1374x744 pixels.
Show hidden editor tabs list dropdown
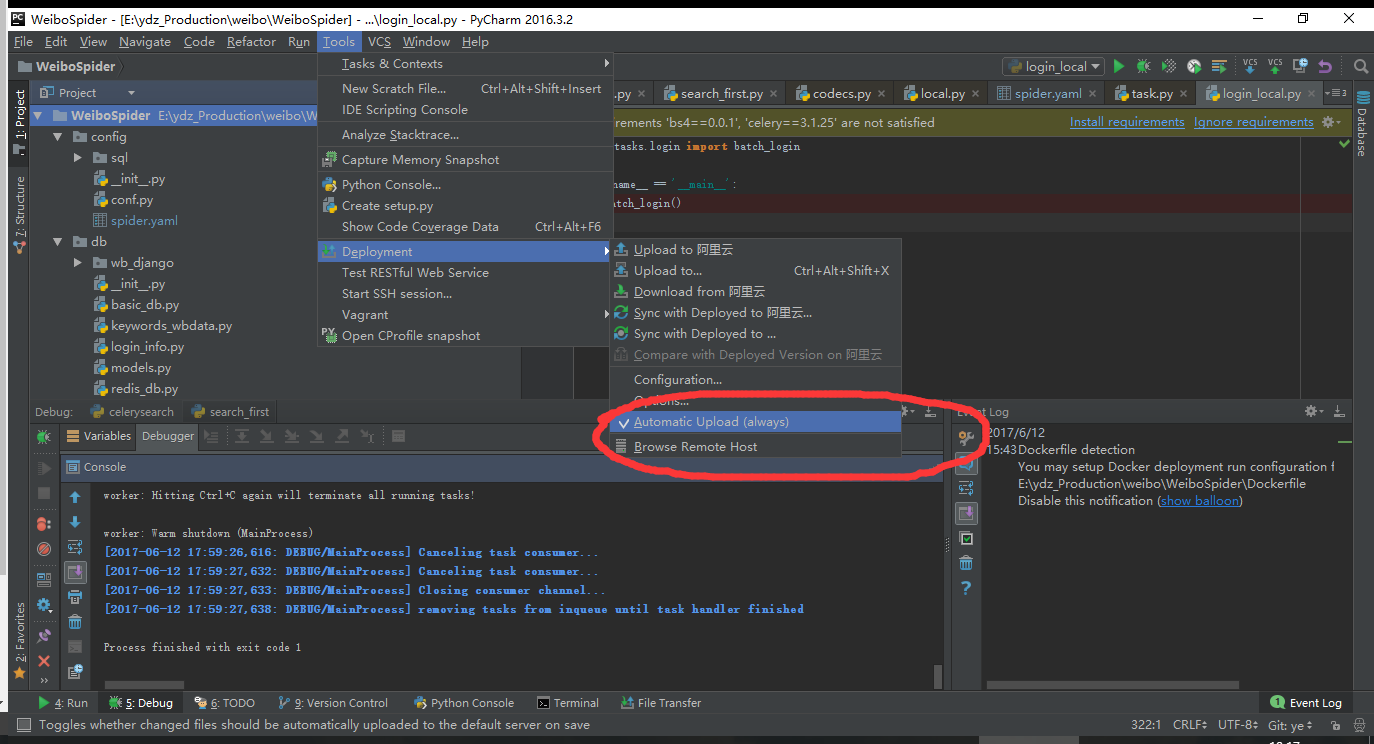pyautogui.click(x=1335, y=93)
